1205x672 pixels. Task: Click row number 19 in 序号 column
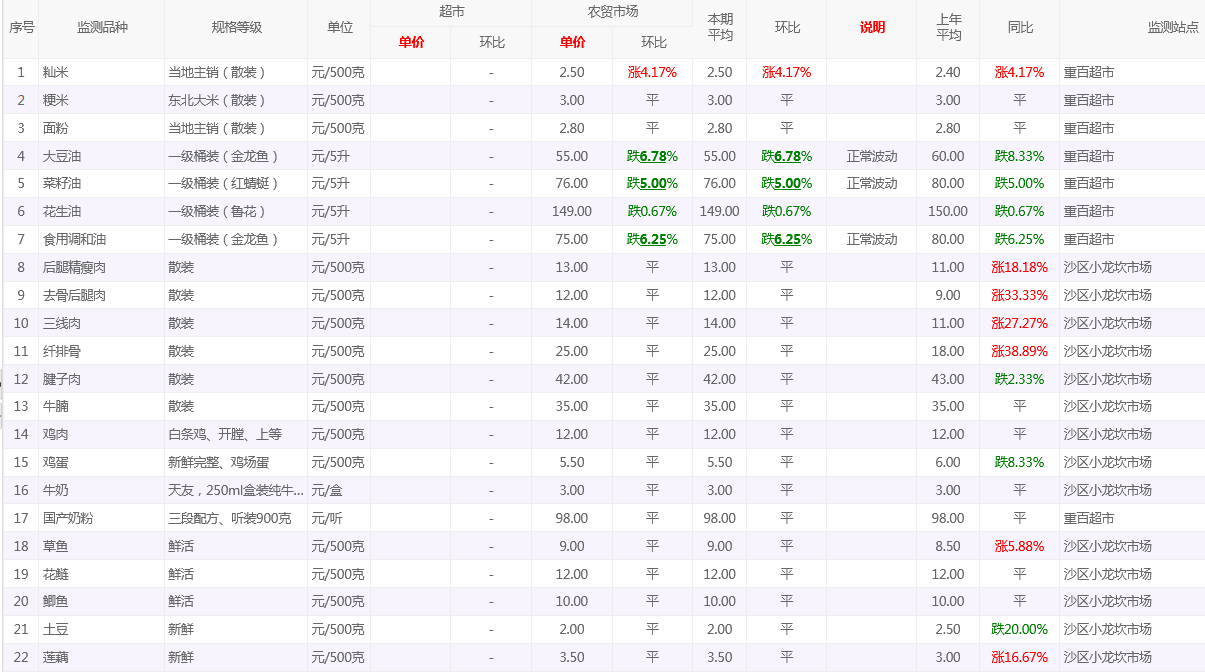click(22, 574)
